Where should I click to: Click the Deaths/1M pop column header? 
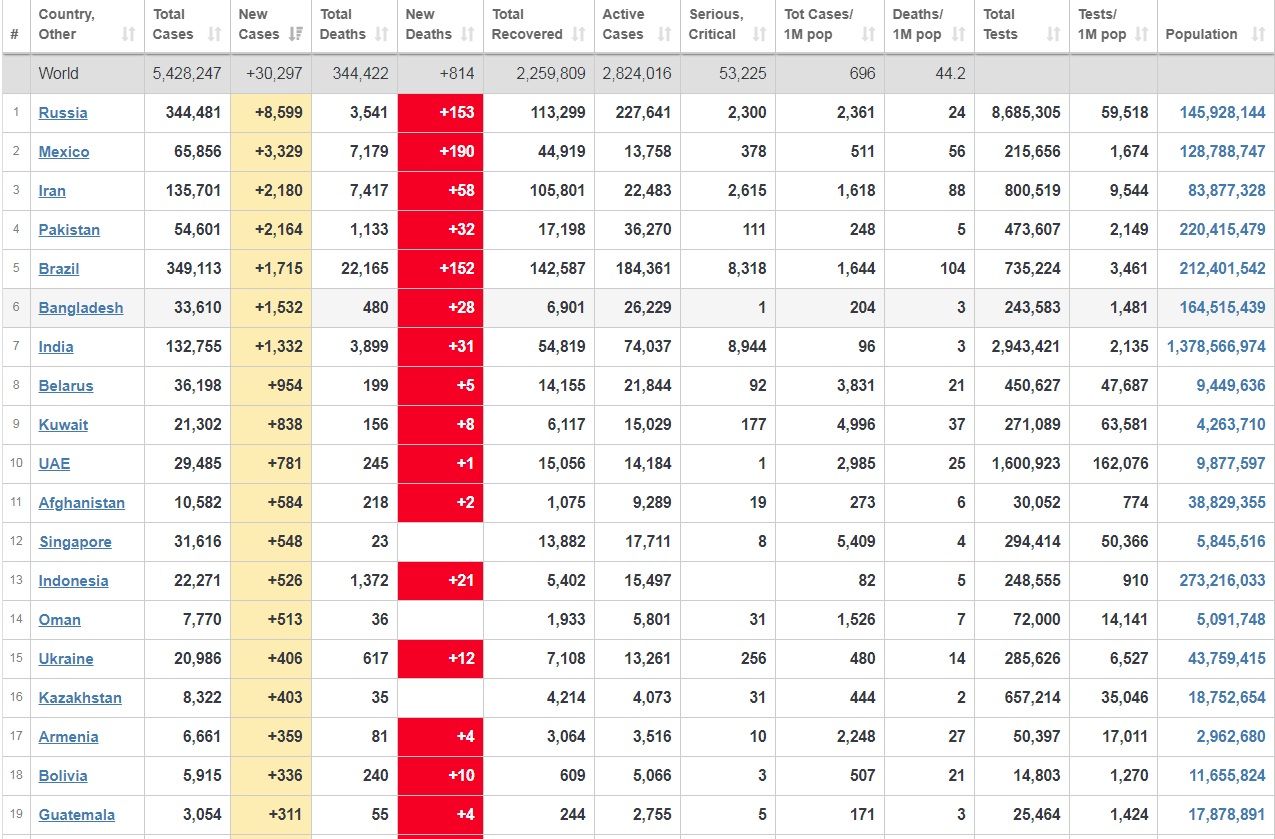coord(917,25)
